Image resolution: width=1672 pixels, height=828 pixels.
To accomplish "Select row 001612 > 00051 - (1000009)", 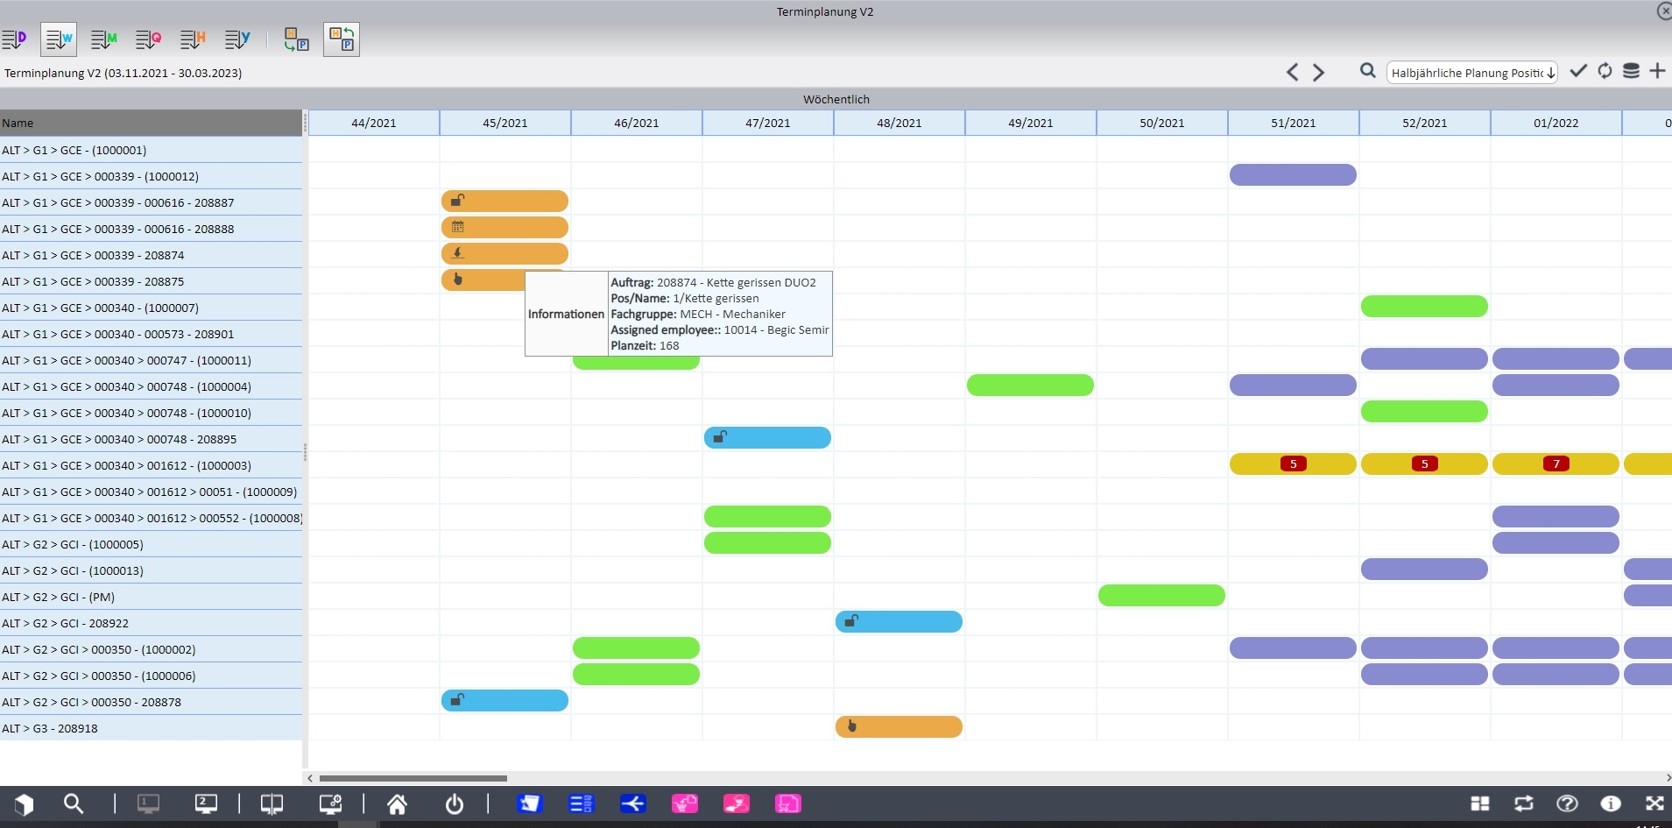I will point(151,492).
